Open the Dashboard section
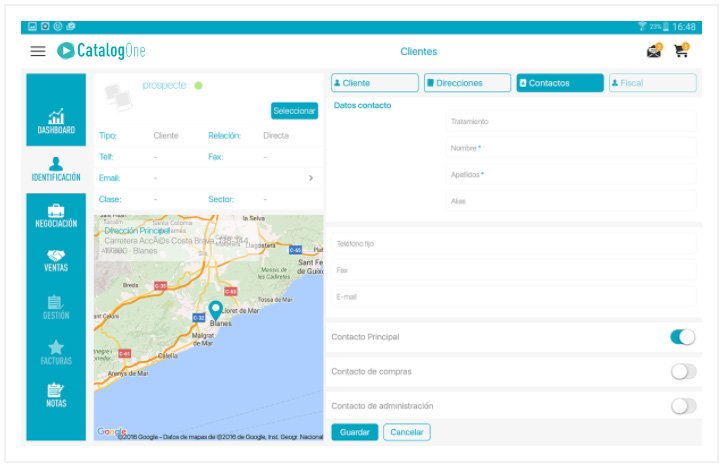 pos(56,122)
